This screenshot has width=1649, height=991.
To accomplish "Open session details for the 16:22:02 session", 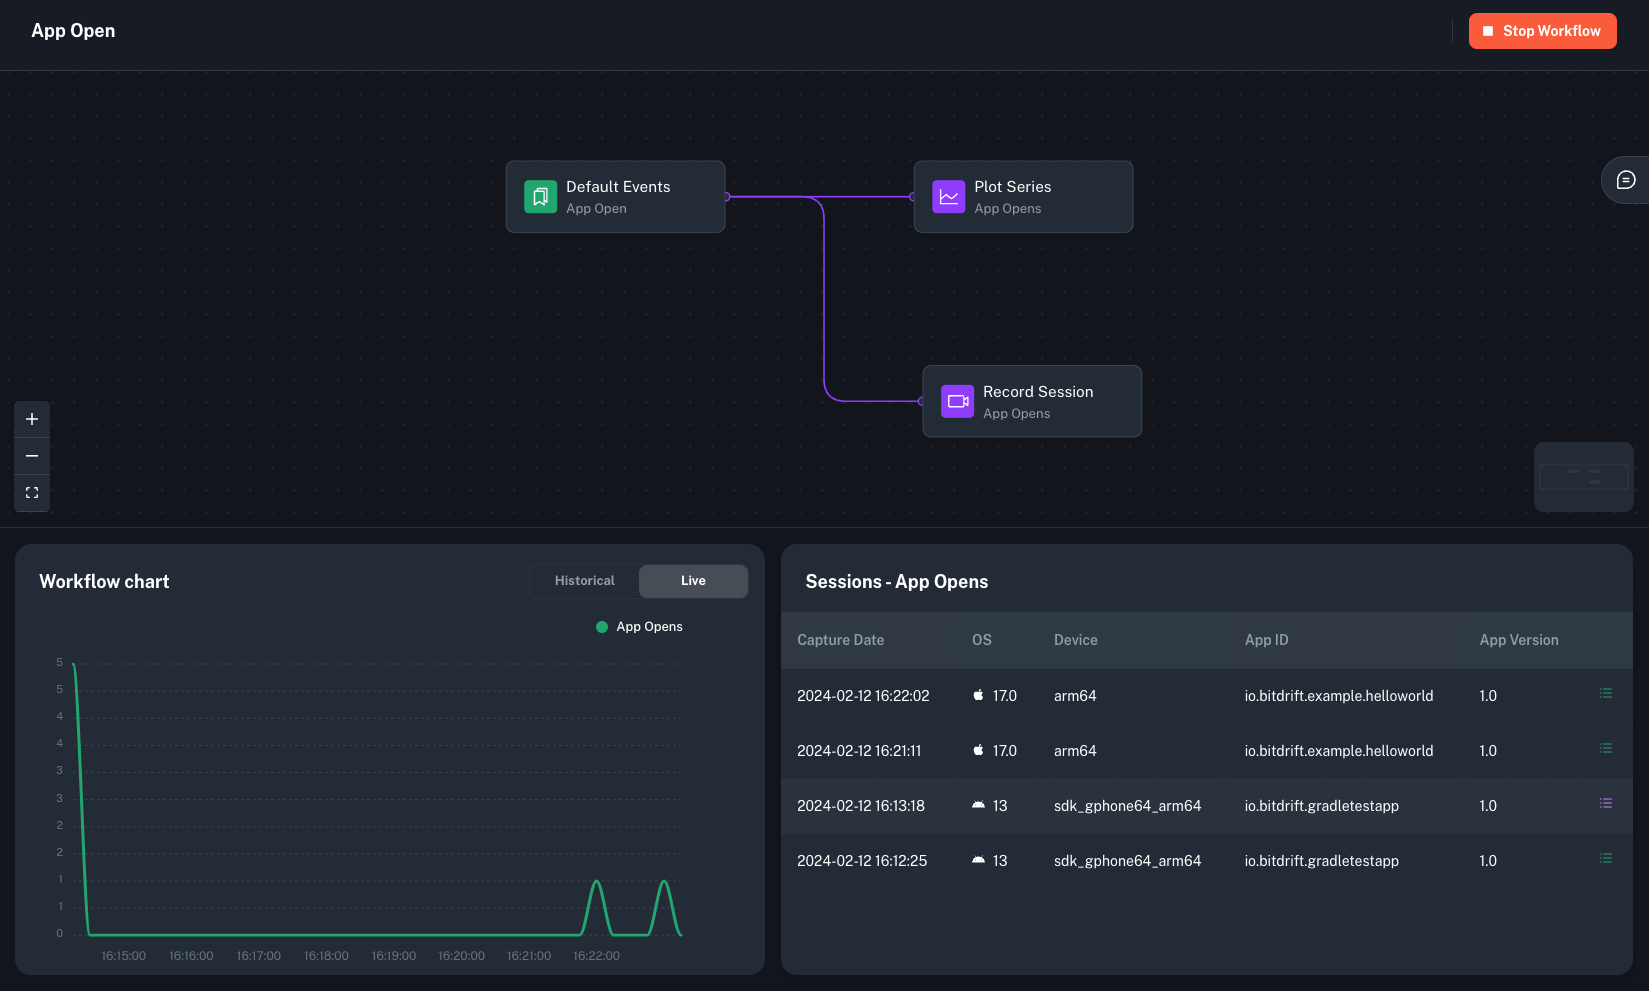I will coord(1606,693).
